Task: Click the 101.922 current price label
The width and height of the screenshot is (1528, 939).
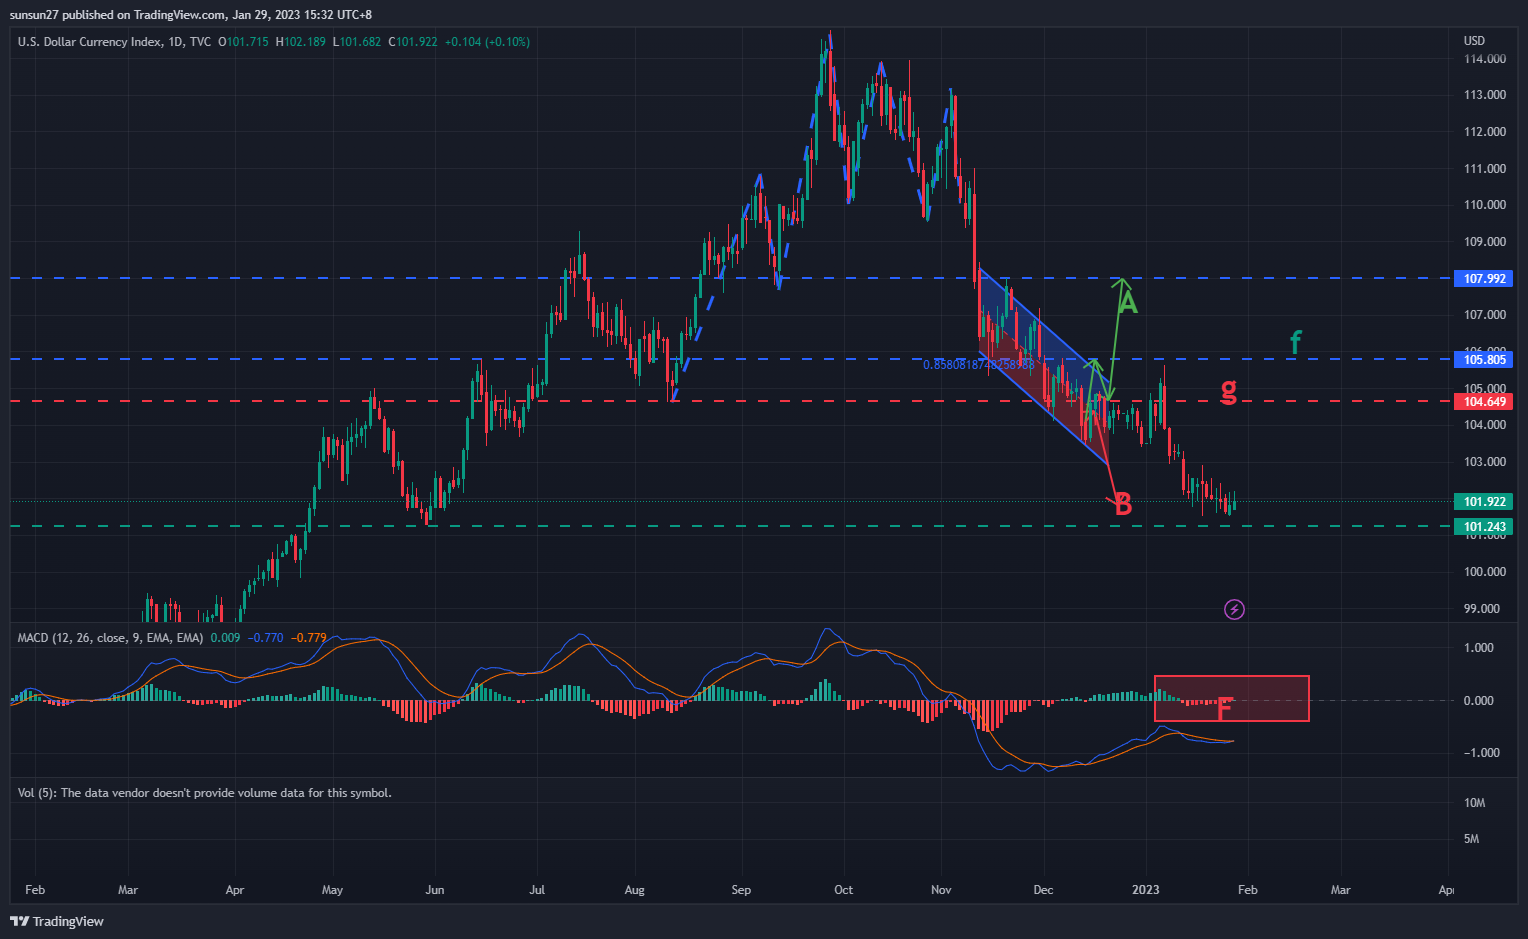Action: point(1484,501)
